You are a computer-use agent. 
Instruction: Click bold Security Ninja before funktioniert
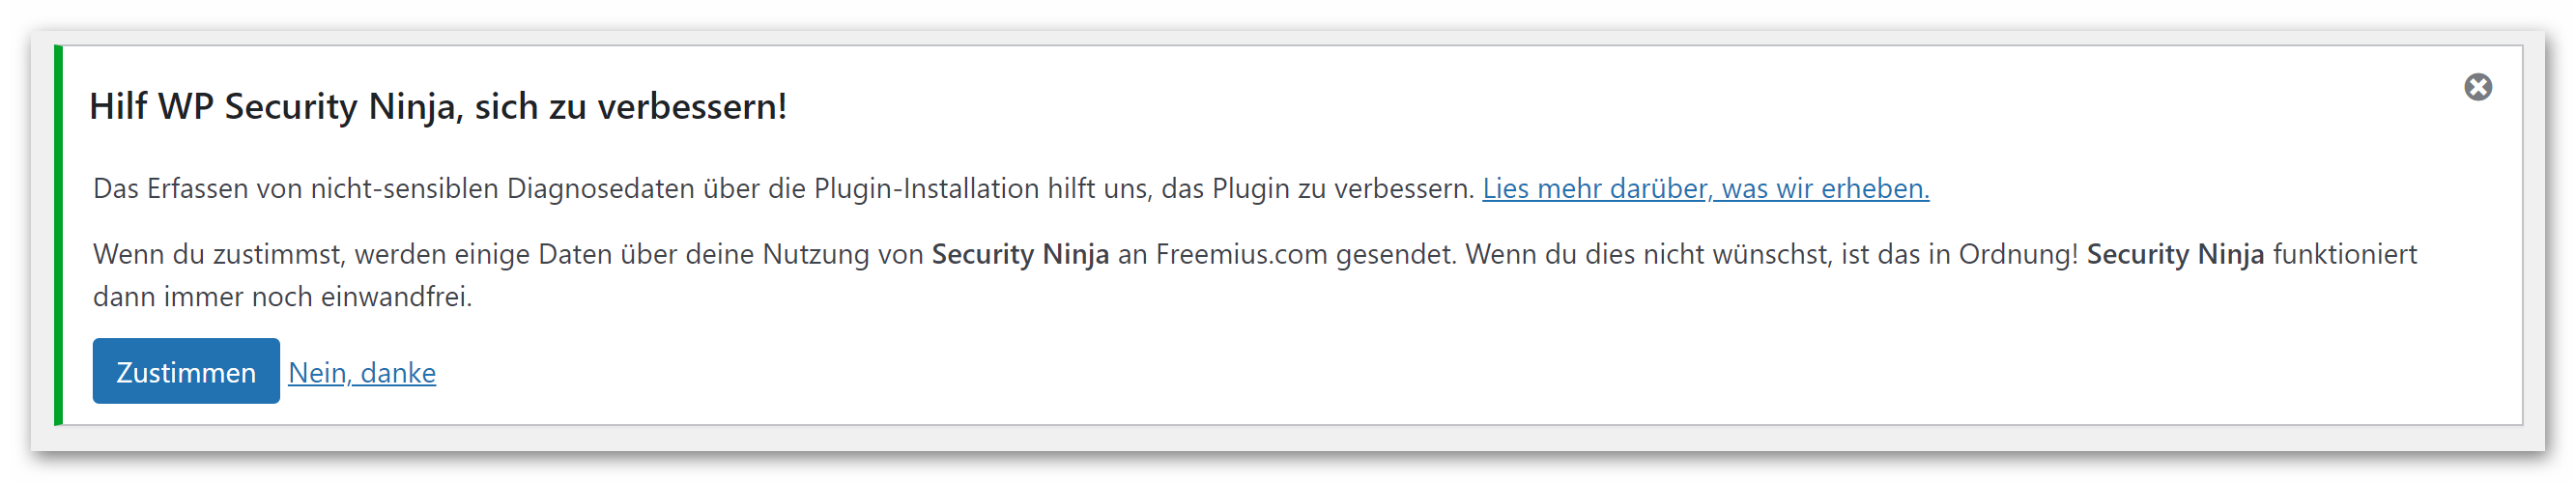coord(2175,254)
